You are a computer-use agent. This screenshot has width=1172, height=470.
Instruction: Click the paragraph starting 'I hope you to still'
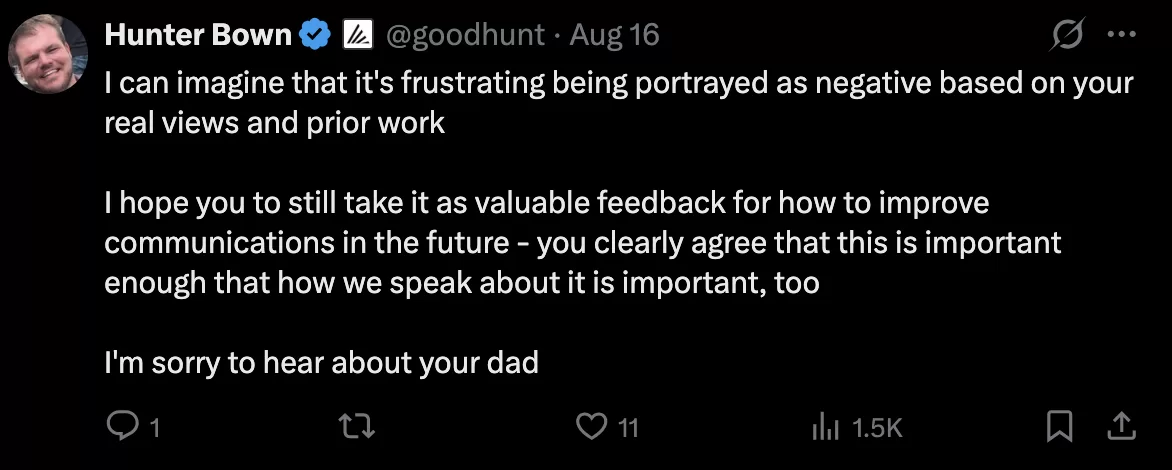click(x=583, y=243)
